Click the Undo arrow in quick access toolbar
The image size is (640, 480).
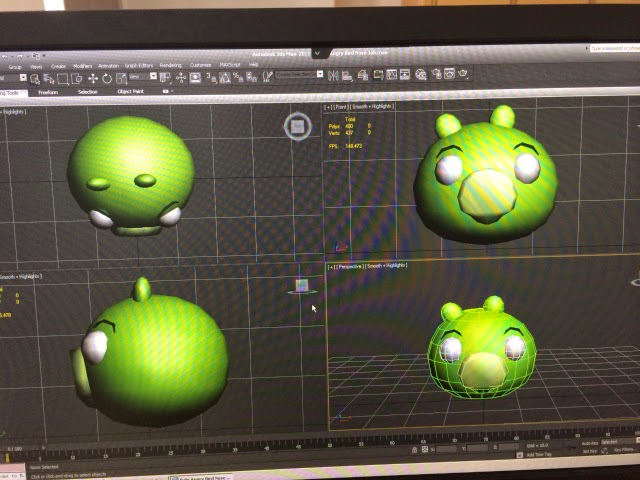pos(4,57)
